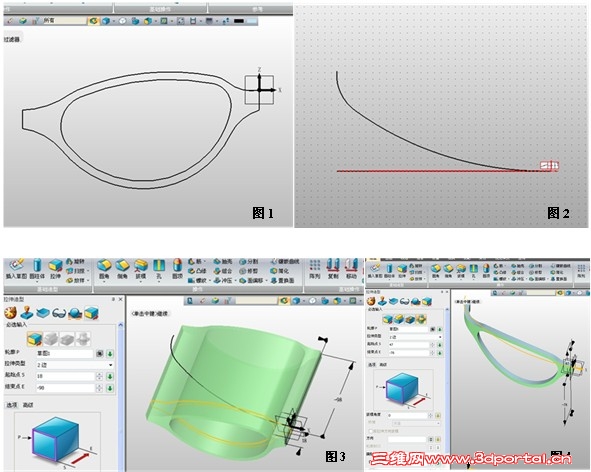Click the Profile P input field in figure 3

click(64, 354)
